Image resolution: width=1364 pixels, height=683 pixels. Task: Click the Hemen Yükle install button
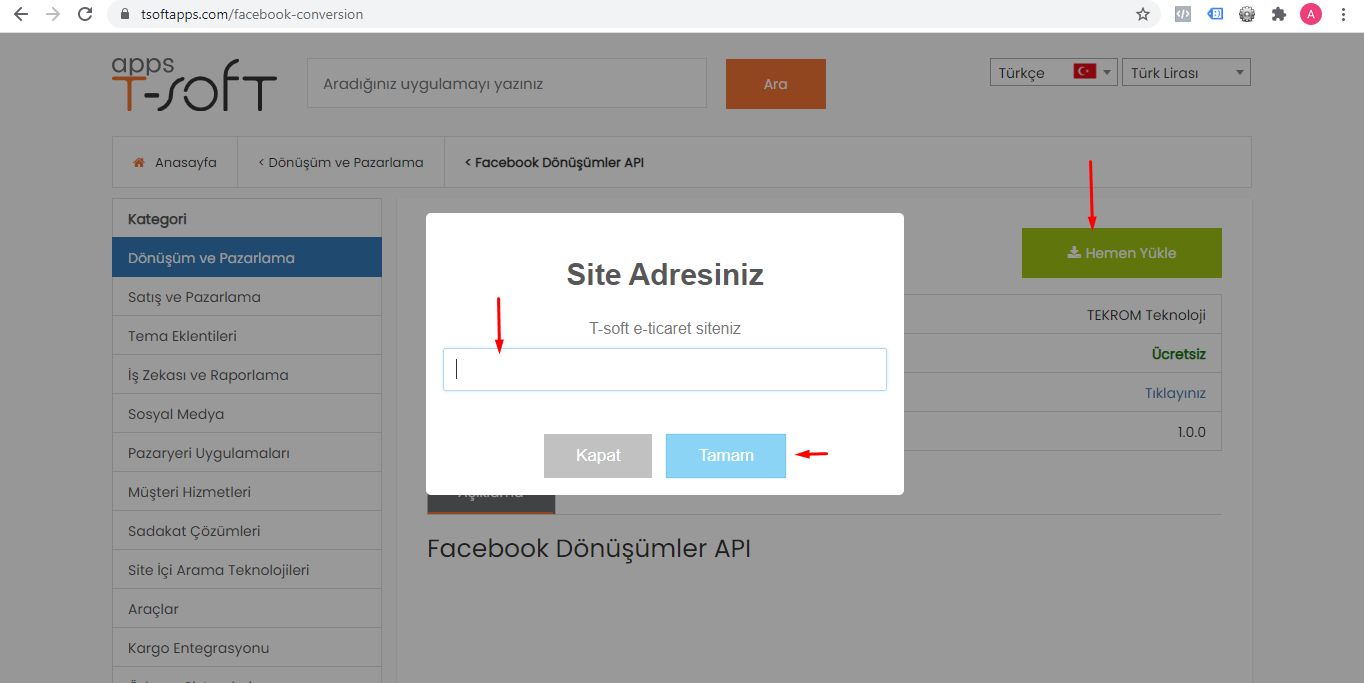pos(1122,253)
